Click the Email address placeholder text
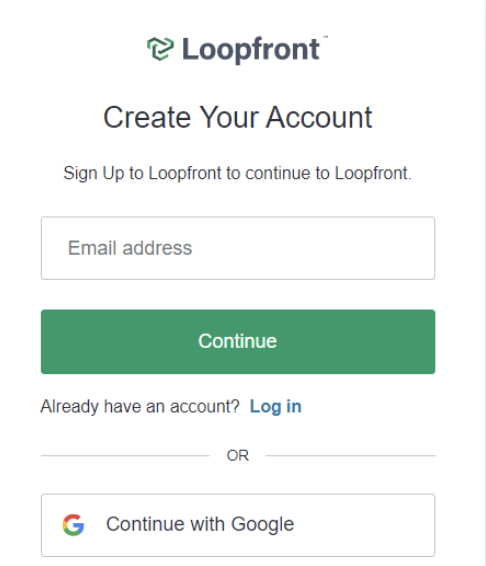Viewport: 486px width, 566px height. [x=130, y=248]
